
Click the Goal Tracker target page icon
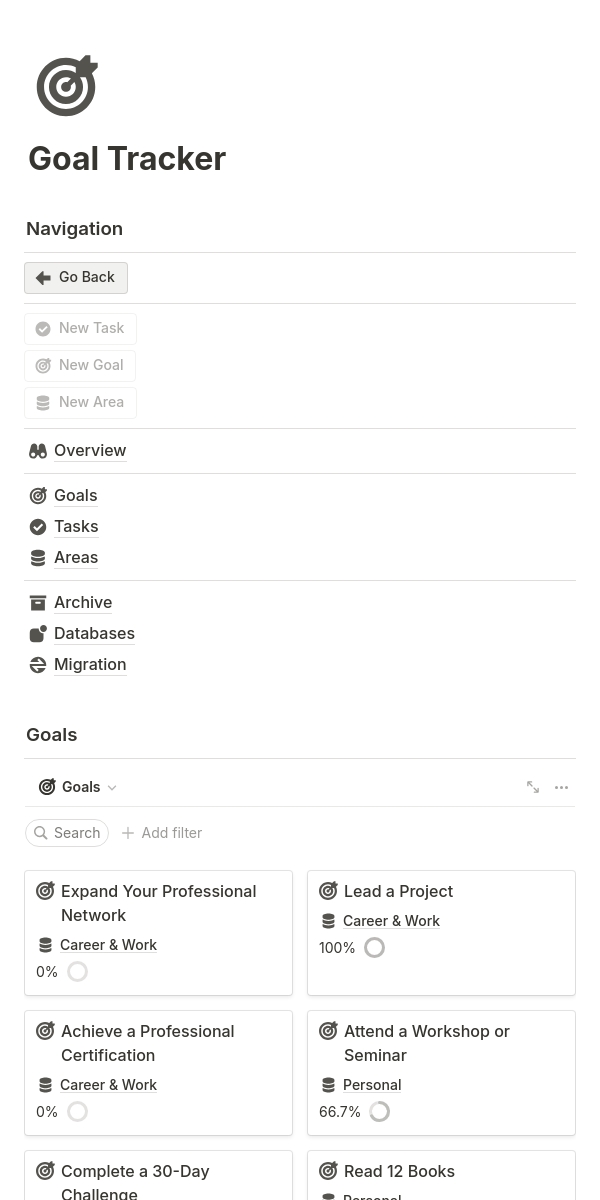pyautogui.click(x=67, y=85)
